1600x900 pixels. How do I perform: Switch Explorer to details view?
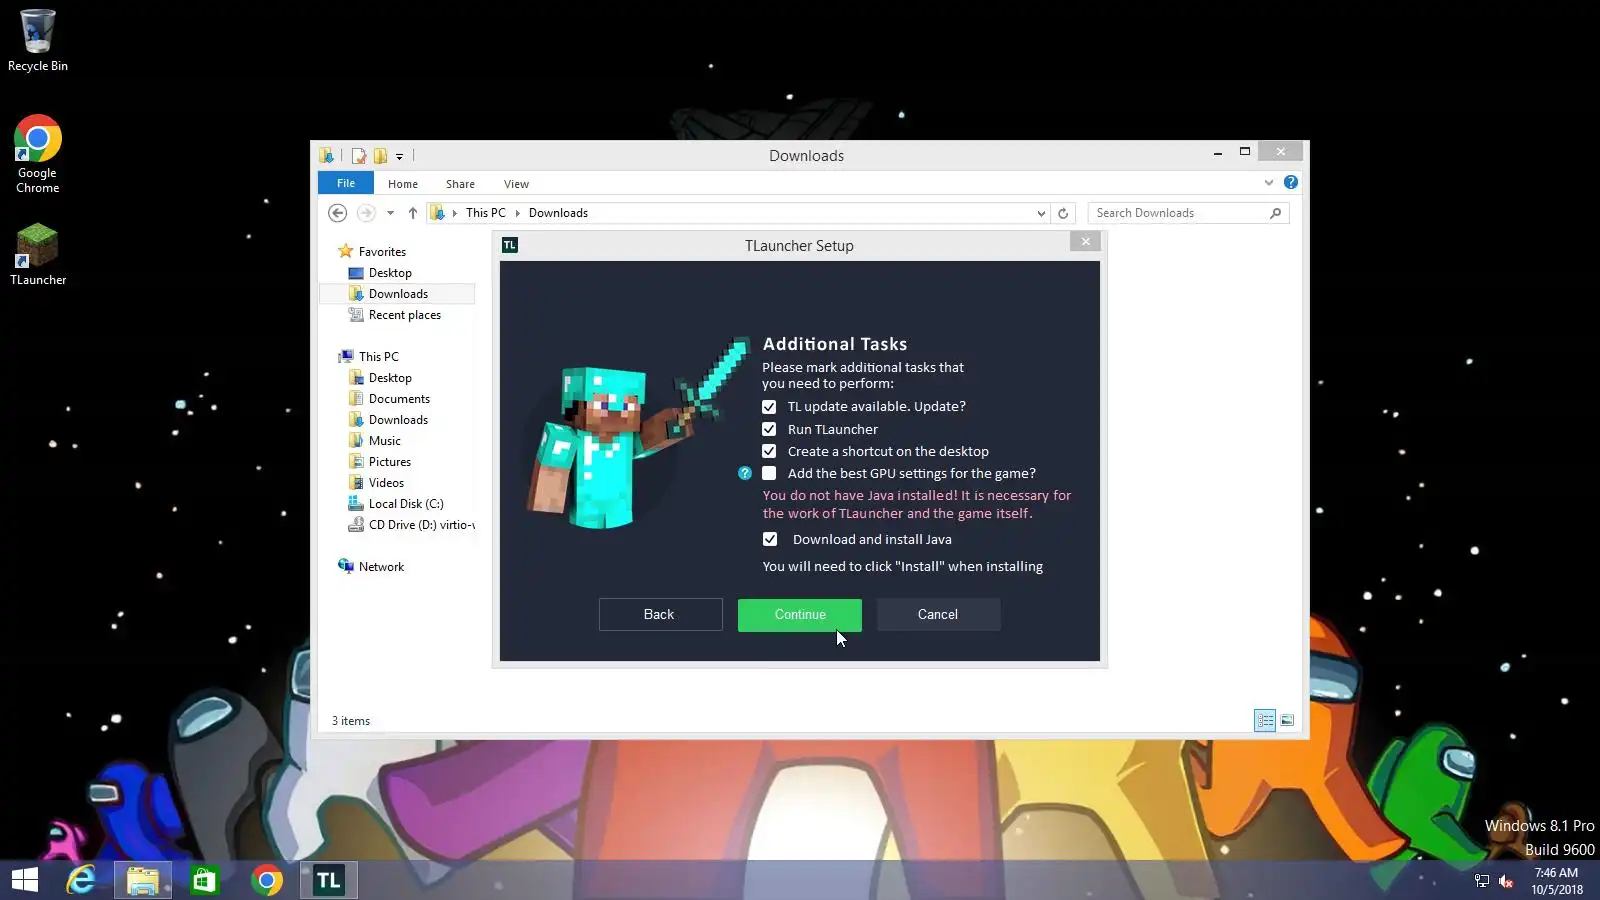tap(1265, 720)
